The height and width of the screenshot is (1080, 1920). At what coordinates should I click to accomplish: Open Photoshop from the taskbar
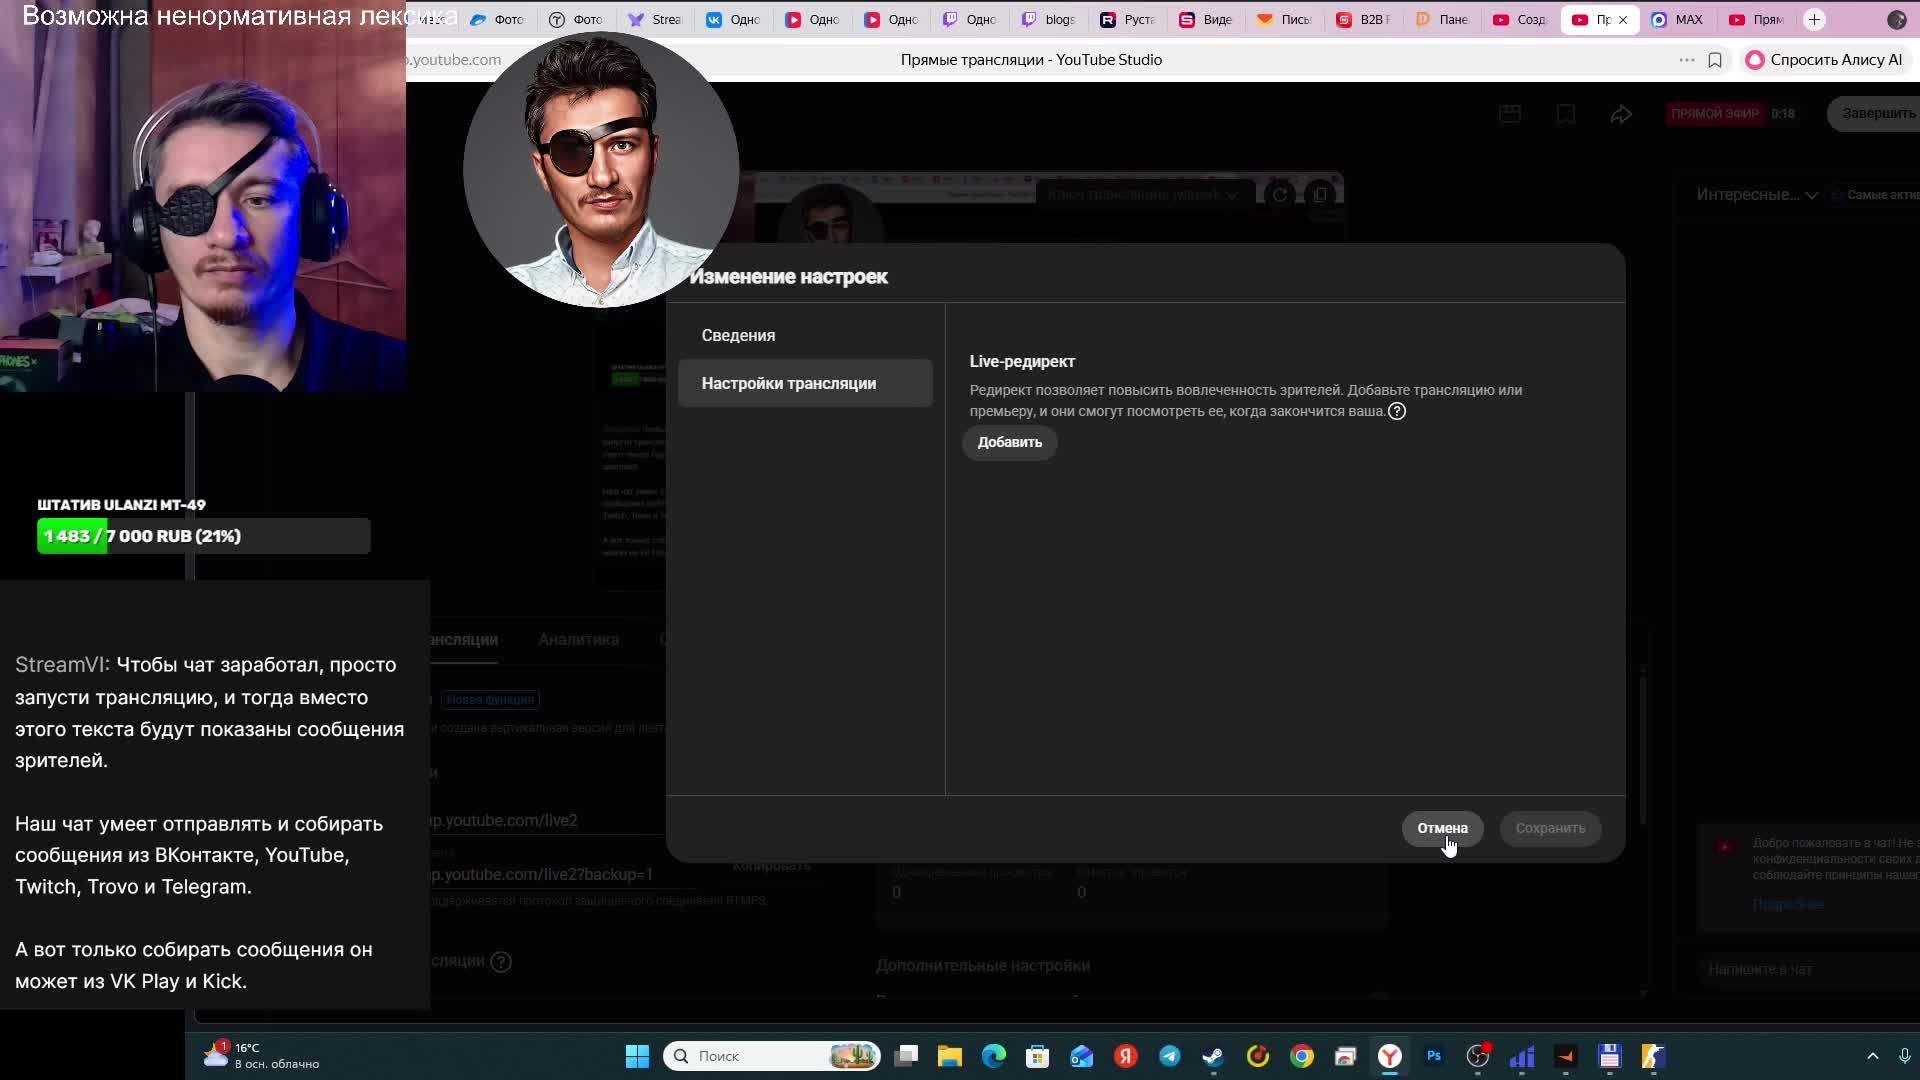[1434, 1056]
